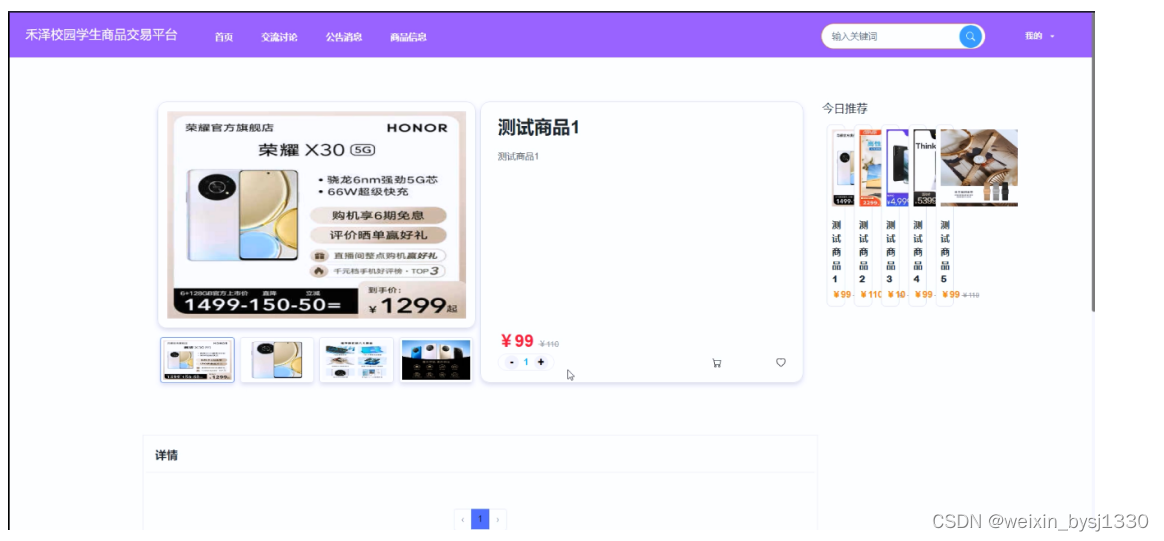
Task: Click the quantity value 1 field
Action: coord(526,362)
